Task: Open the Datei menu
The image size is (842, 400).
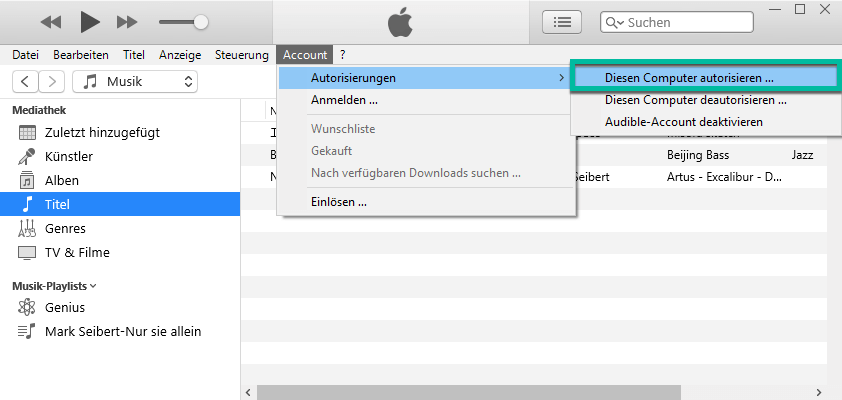Action: [26, 55]
